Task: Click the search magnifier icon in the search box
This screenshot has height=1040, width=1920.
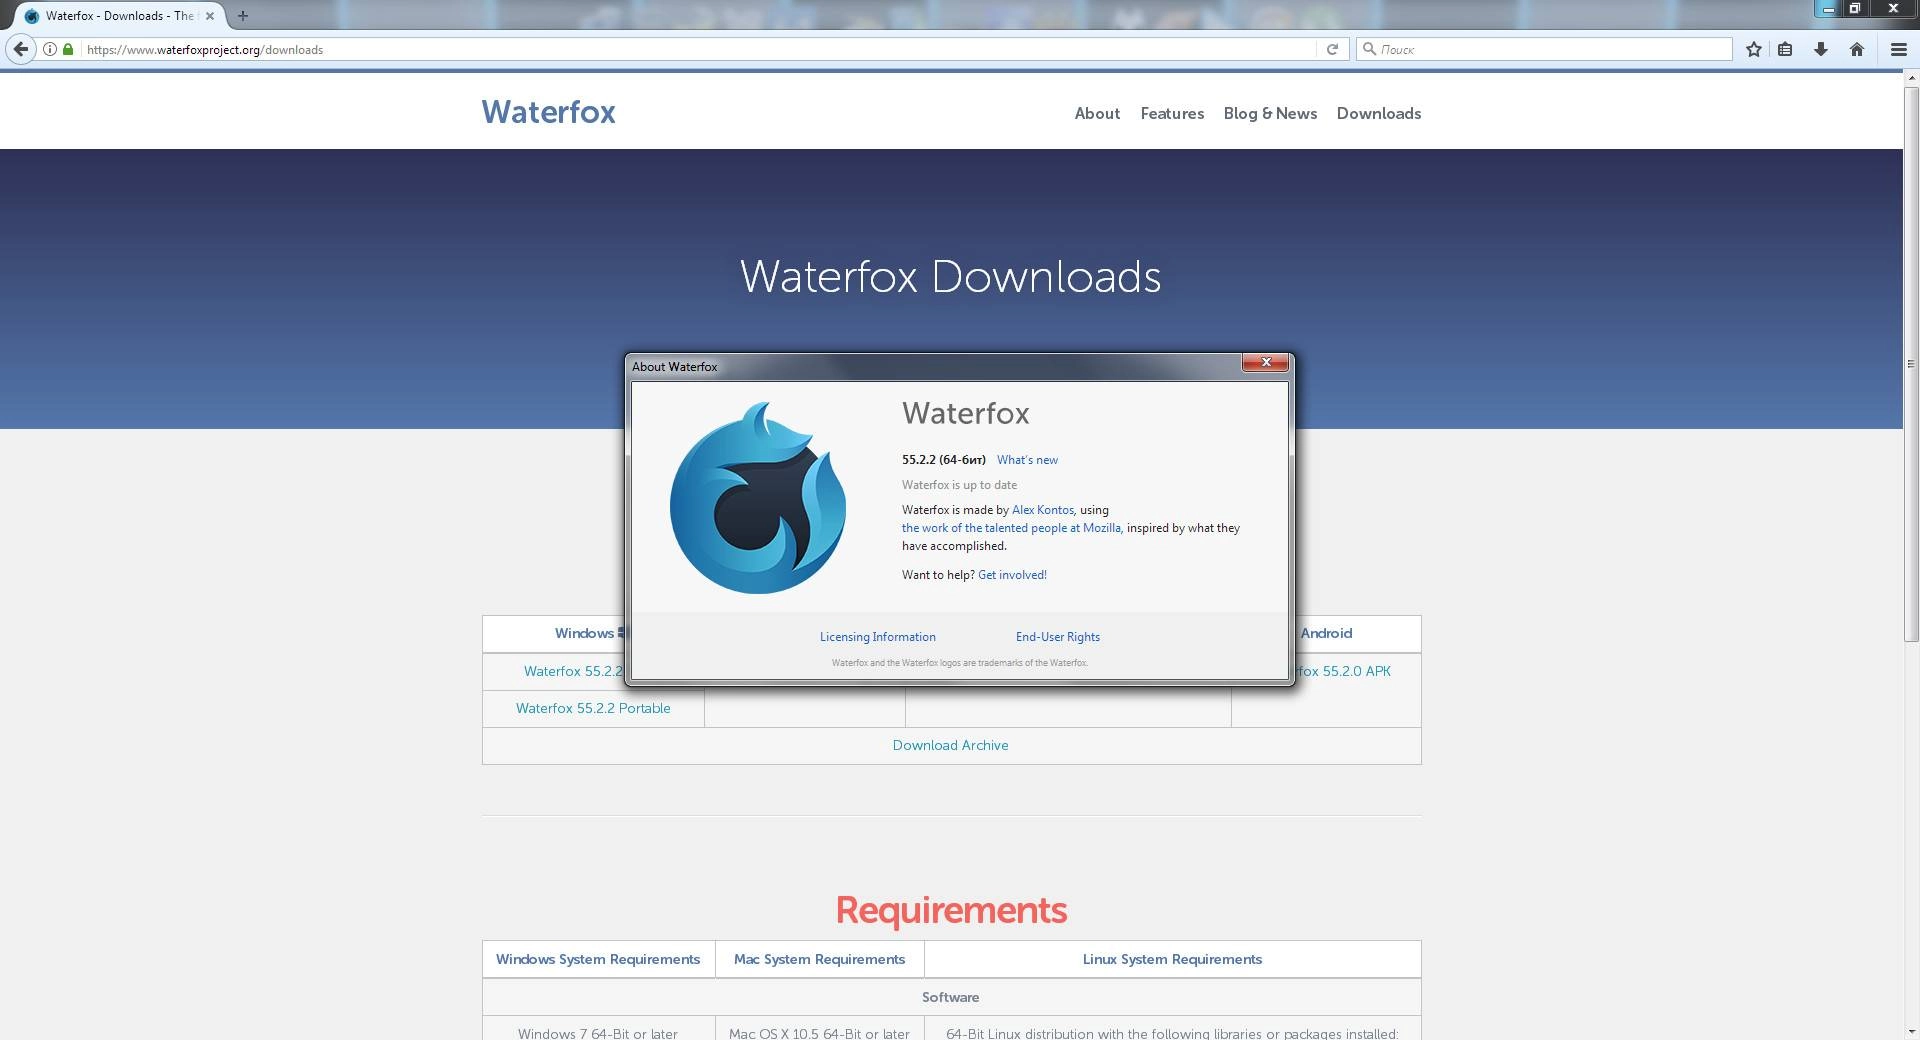Action: click(x=1369, y=49)
